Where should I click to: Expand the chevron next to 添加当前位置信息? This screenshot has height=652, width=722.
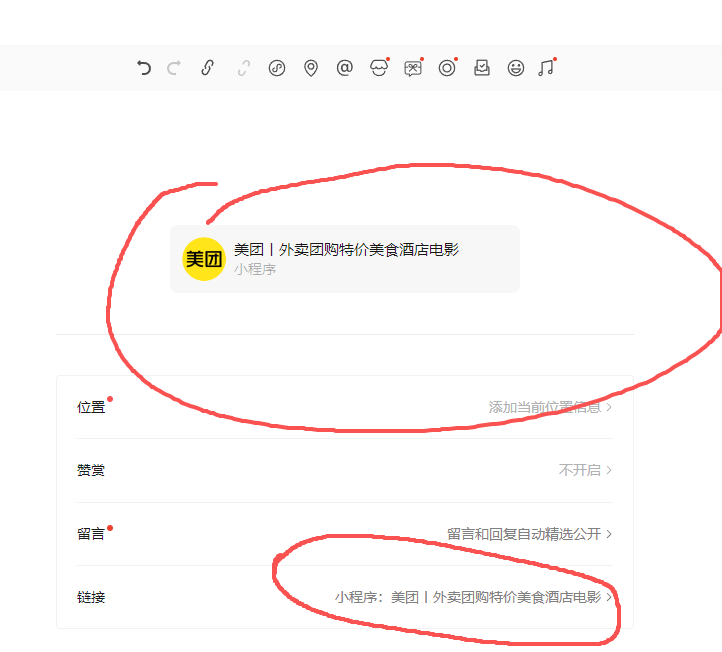click(609, 407)
